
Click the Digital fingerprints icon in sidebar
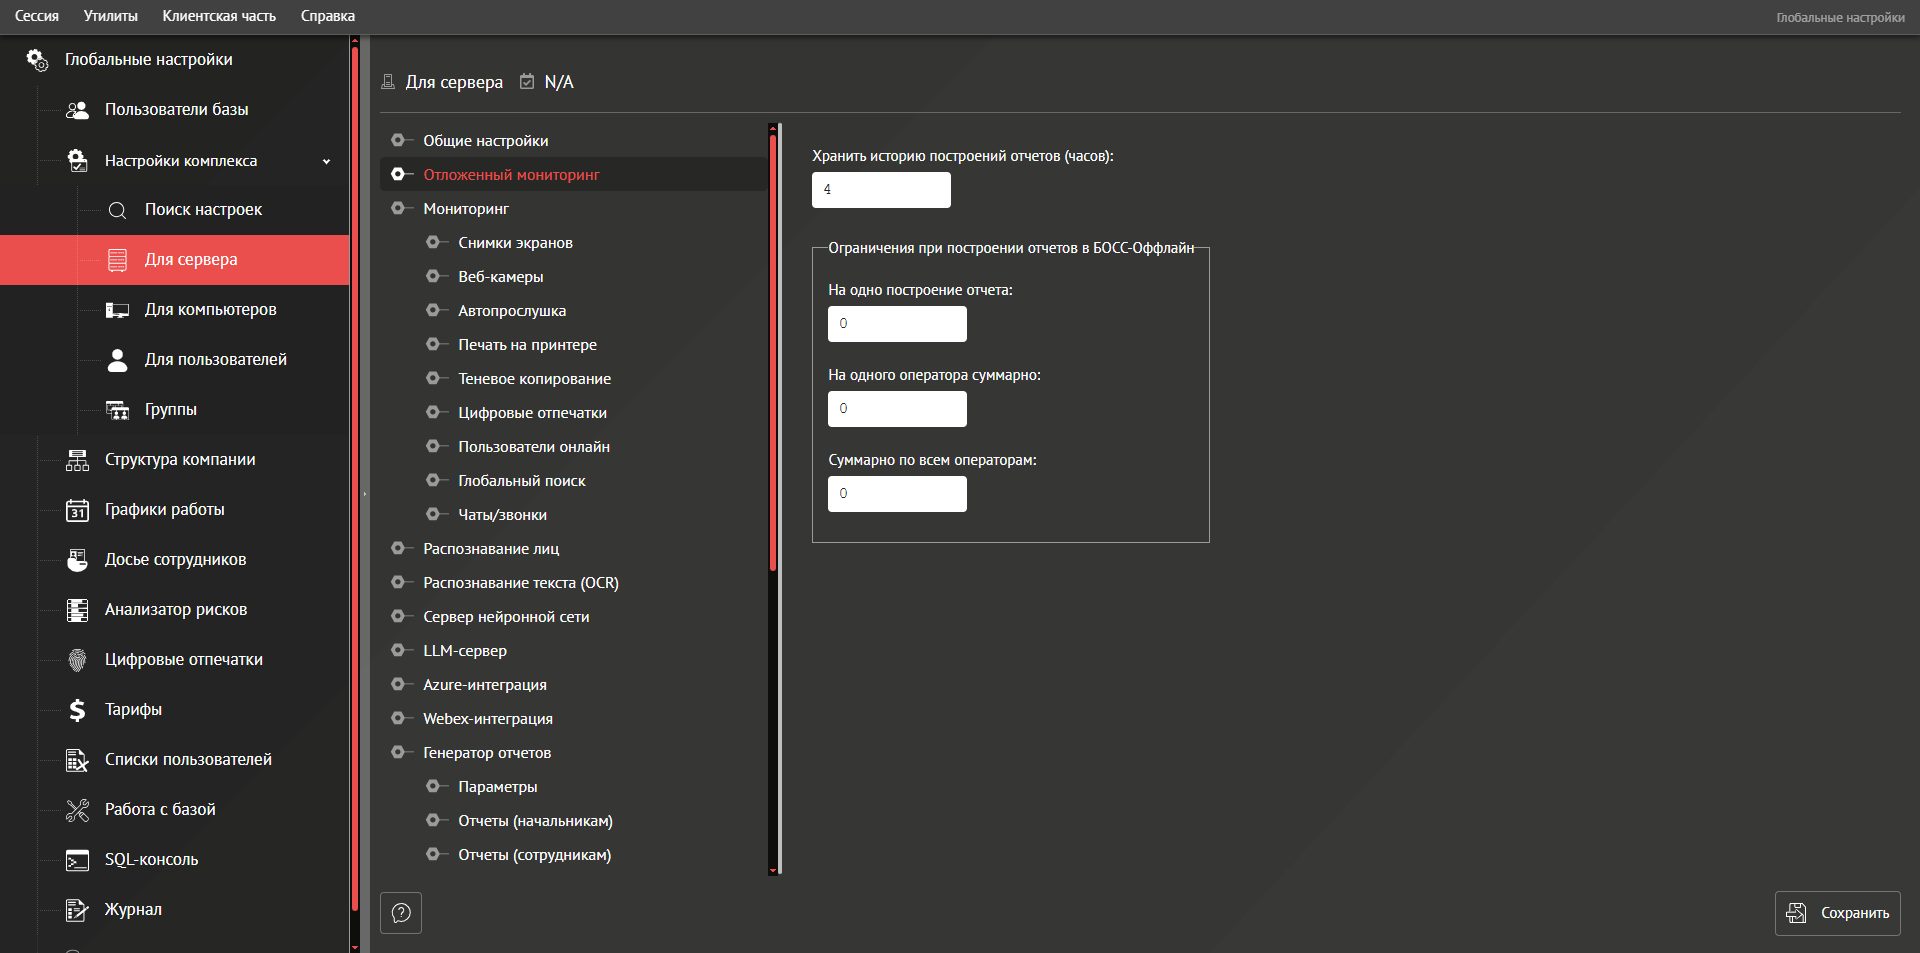click(x=77, y=660)
